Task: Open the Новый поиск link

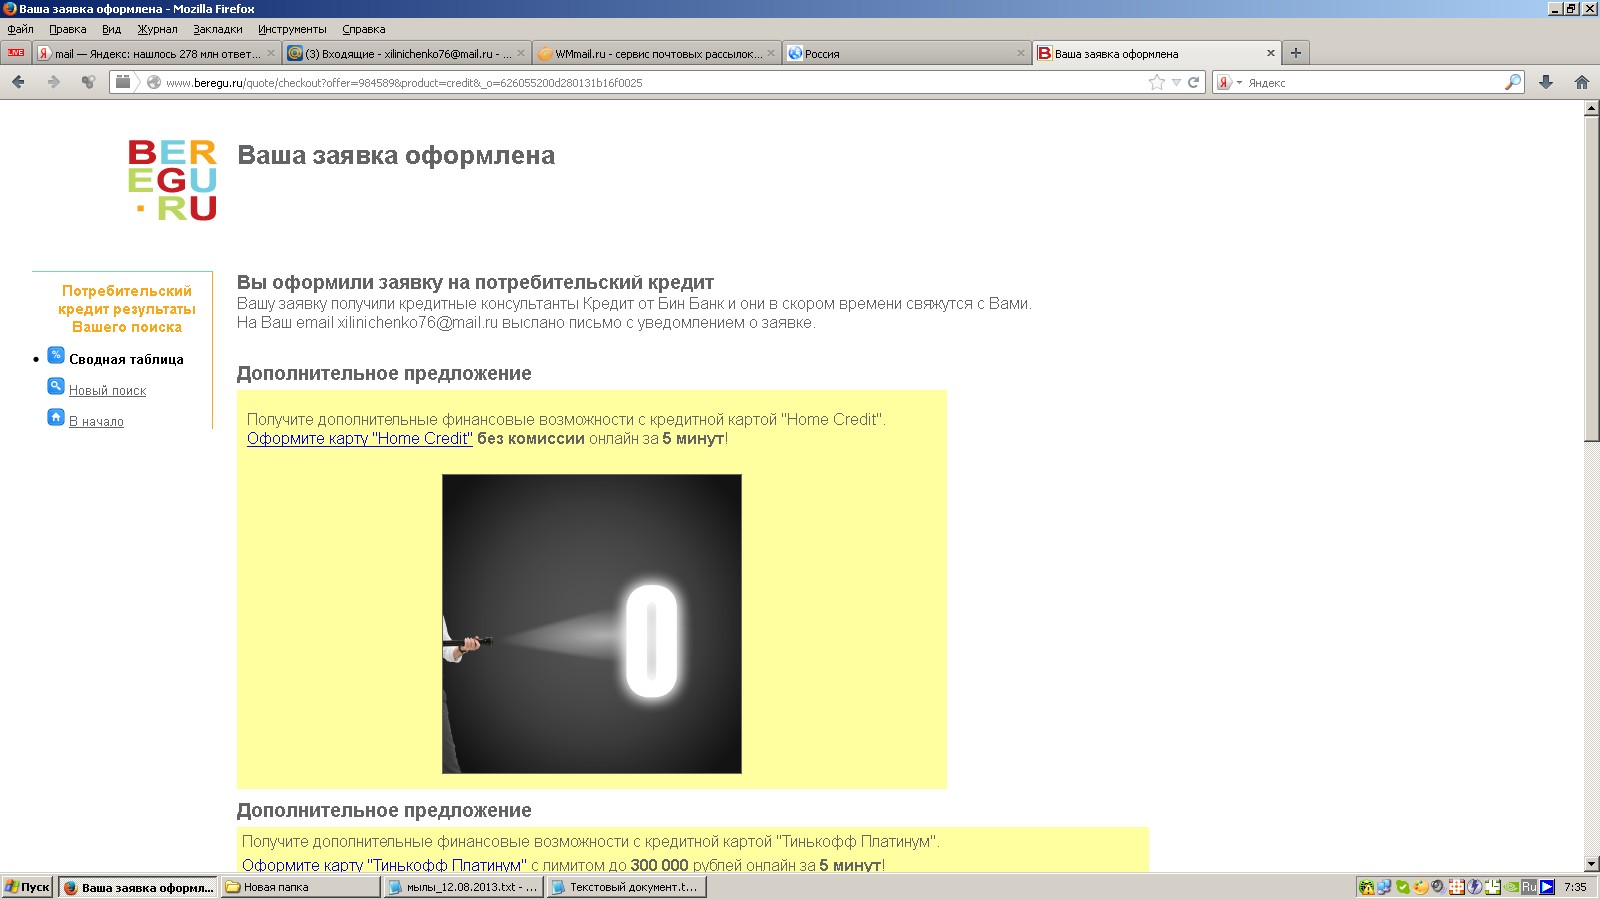Action: 107,391
